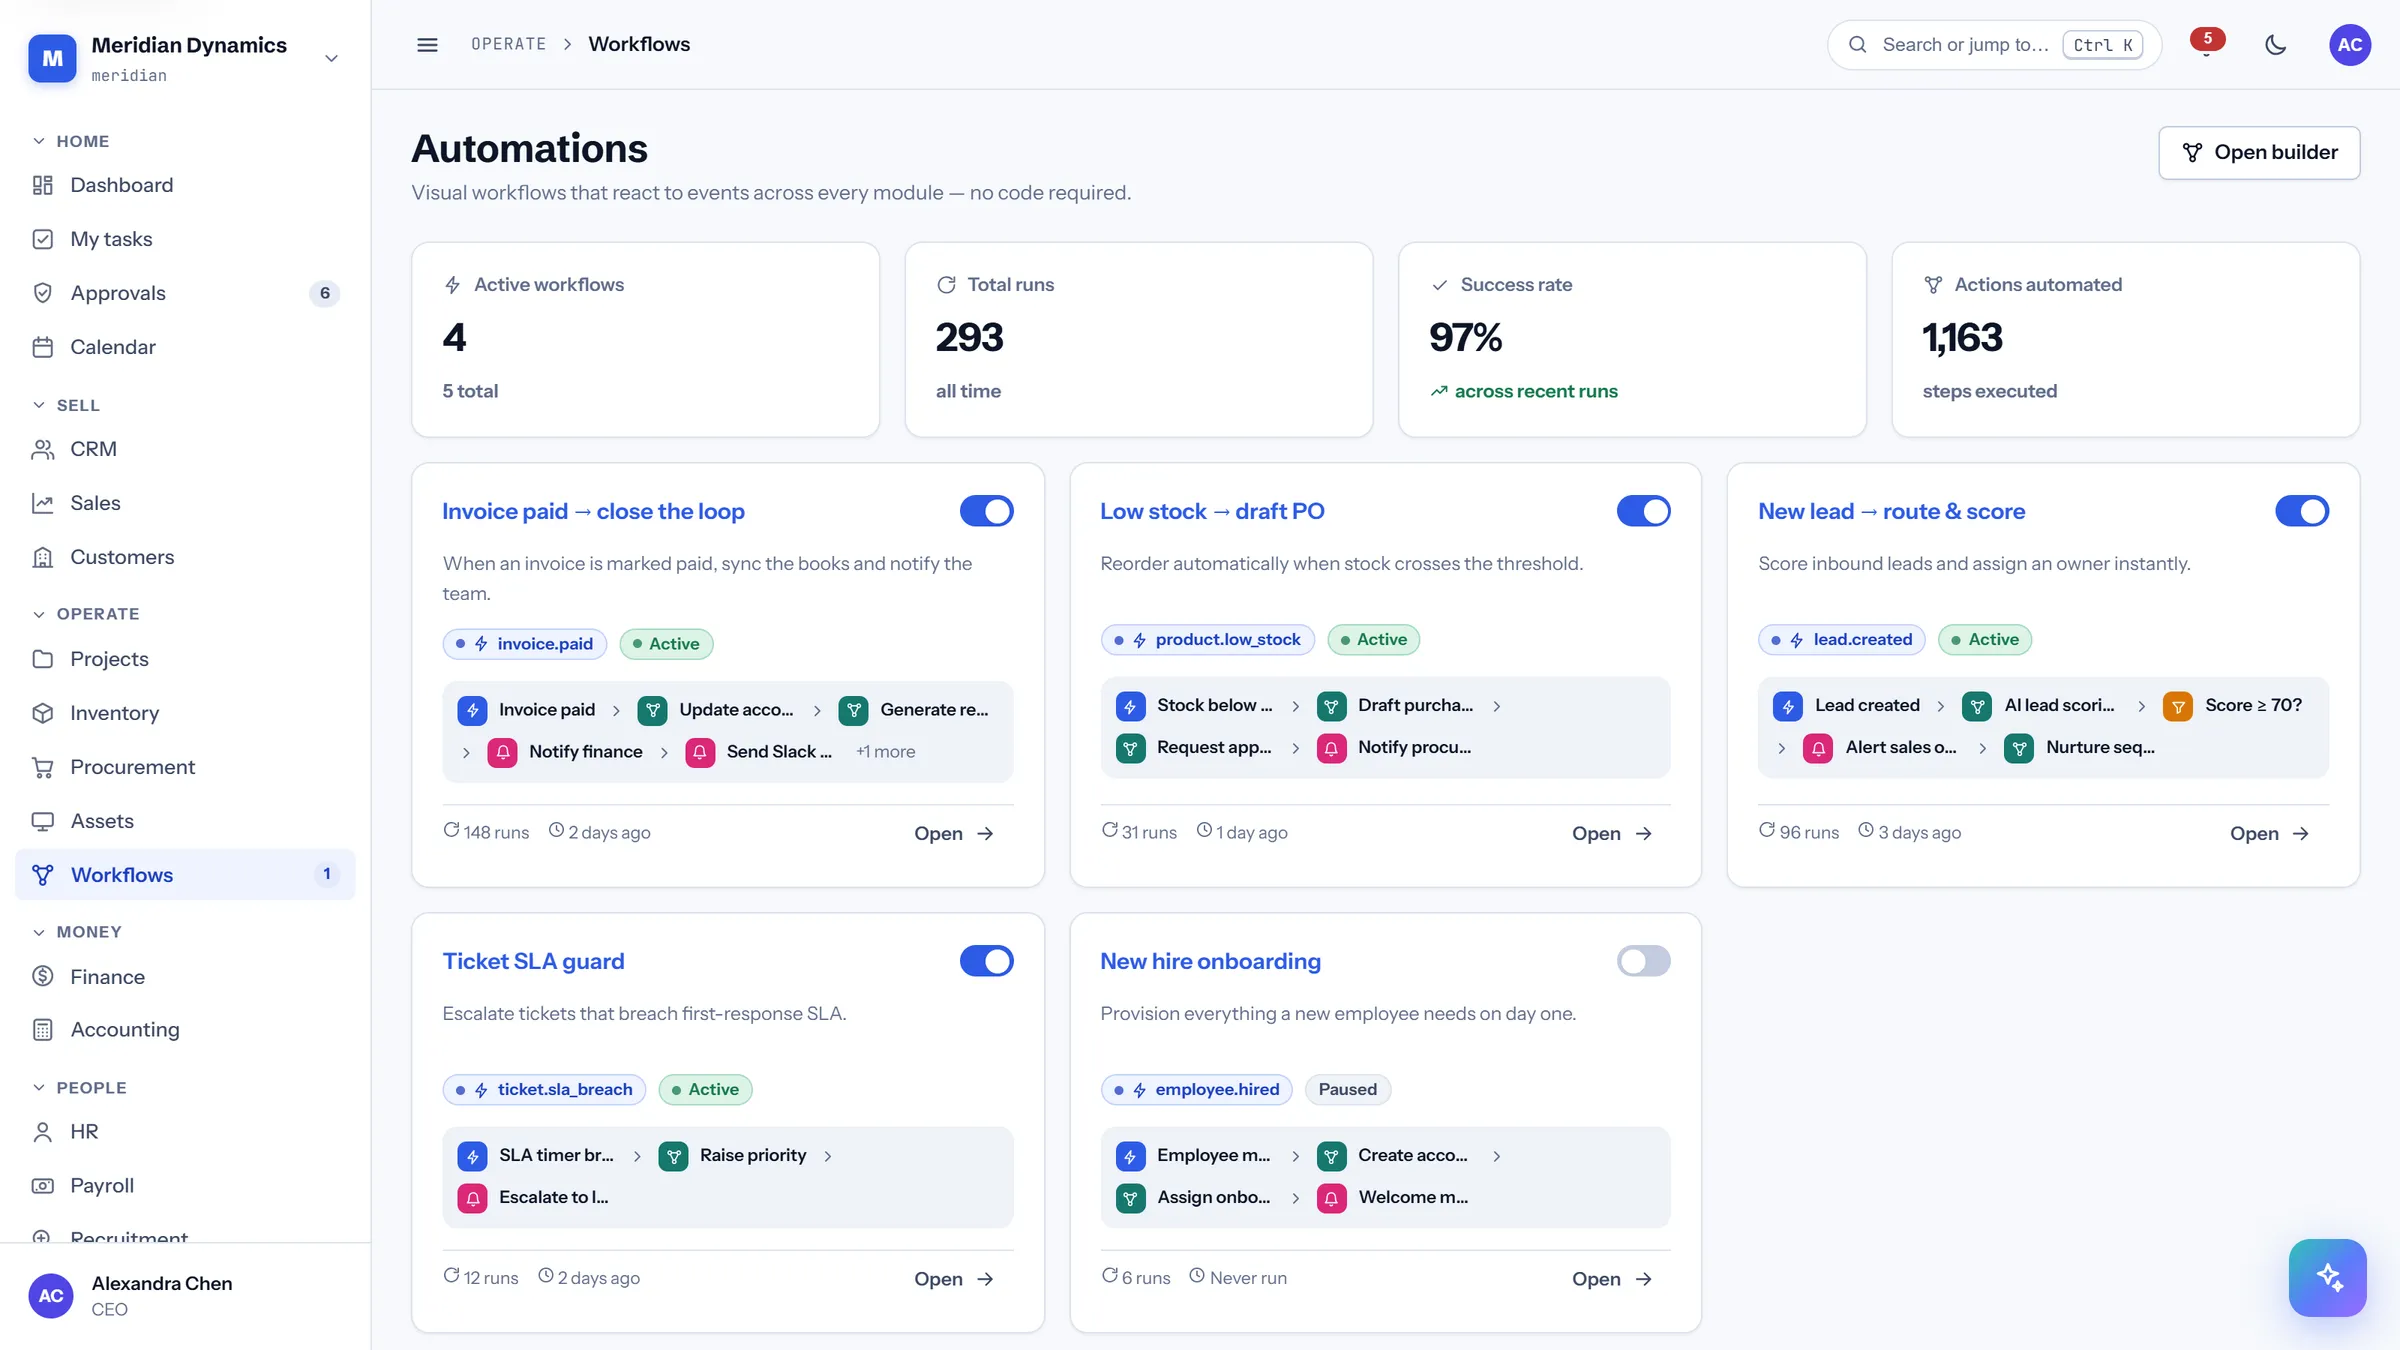Viewport: 2400px width, 1350px height.
Task: Go to Approvals in the sidebar
Action: click(185, 293)
